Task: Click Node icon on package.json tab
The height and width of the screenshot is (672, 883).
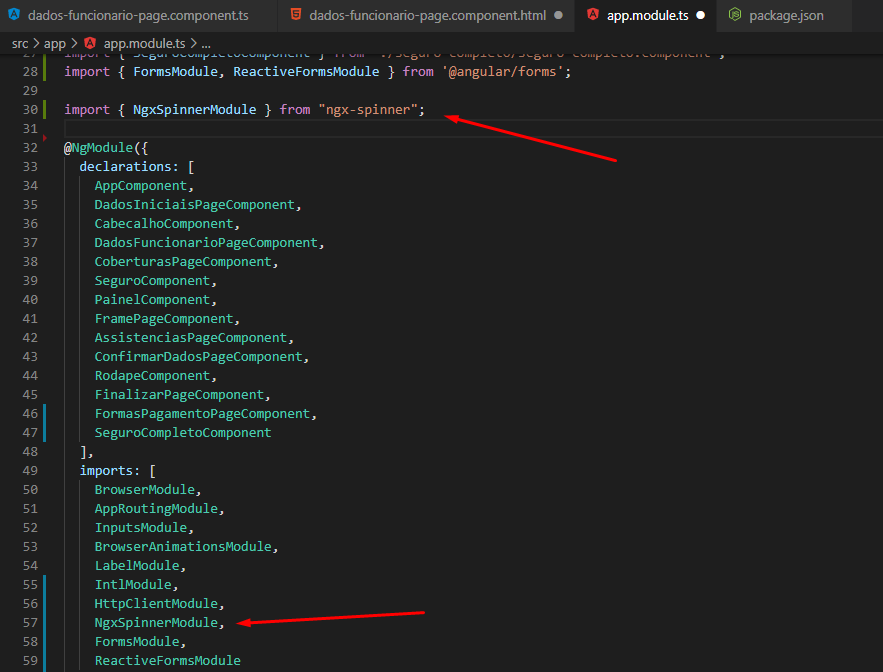Action: 735,15
